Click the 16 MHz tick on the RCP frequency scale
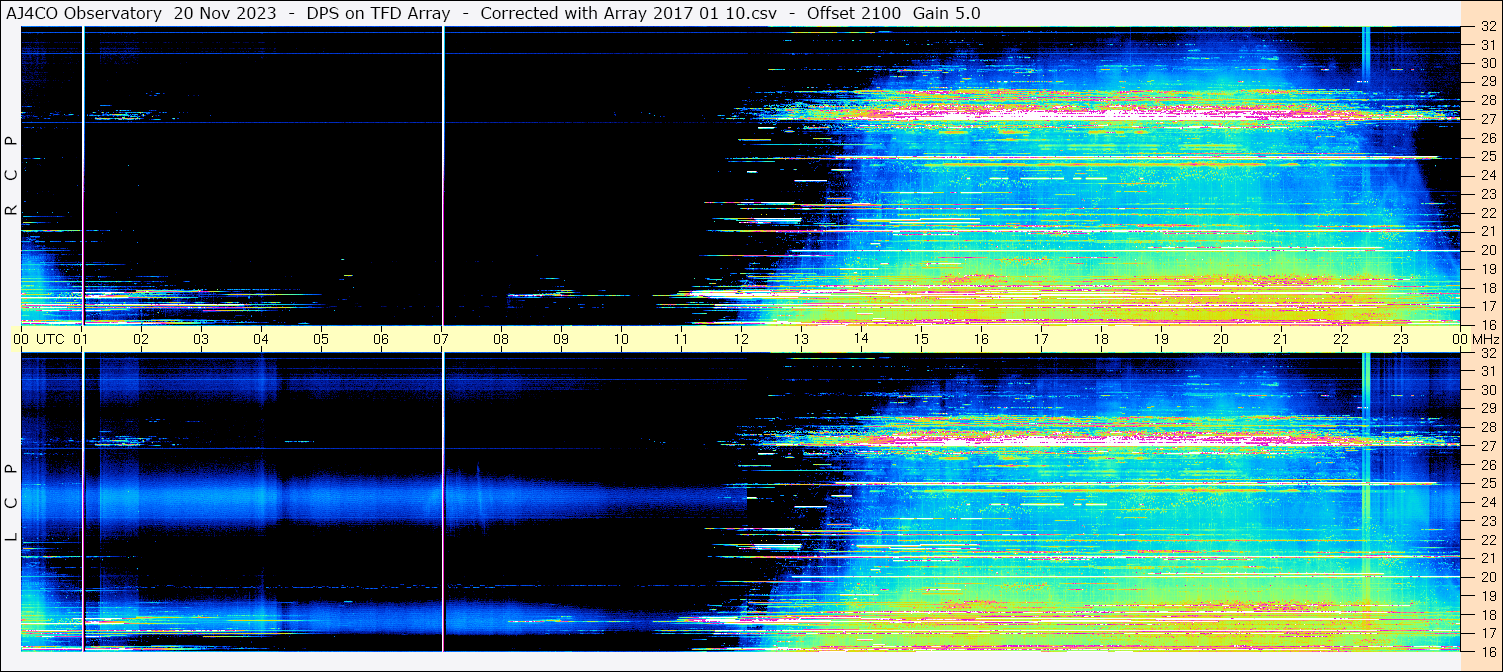1503x672 pixels. tap(1488, 324)
